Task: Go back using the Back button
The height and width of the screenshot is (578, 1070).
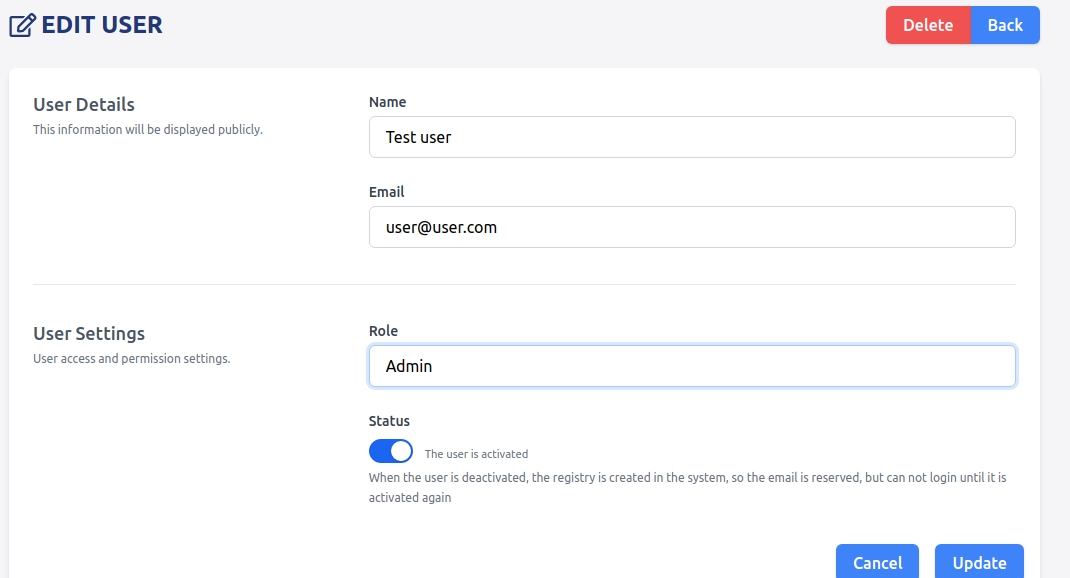Action: pos(1005,25)
